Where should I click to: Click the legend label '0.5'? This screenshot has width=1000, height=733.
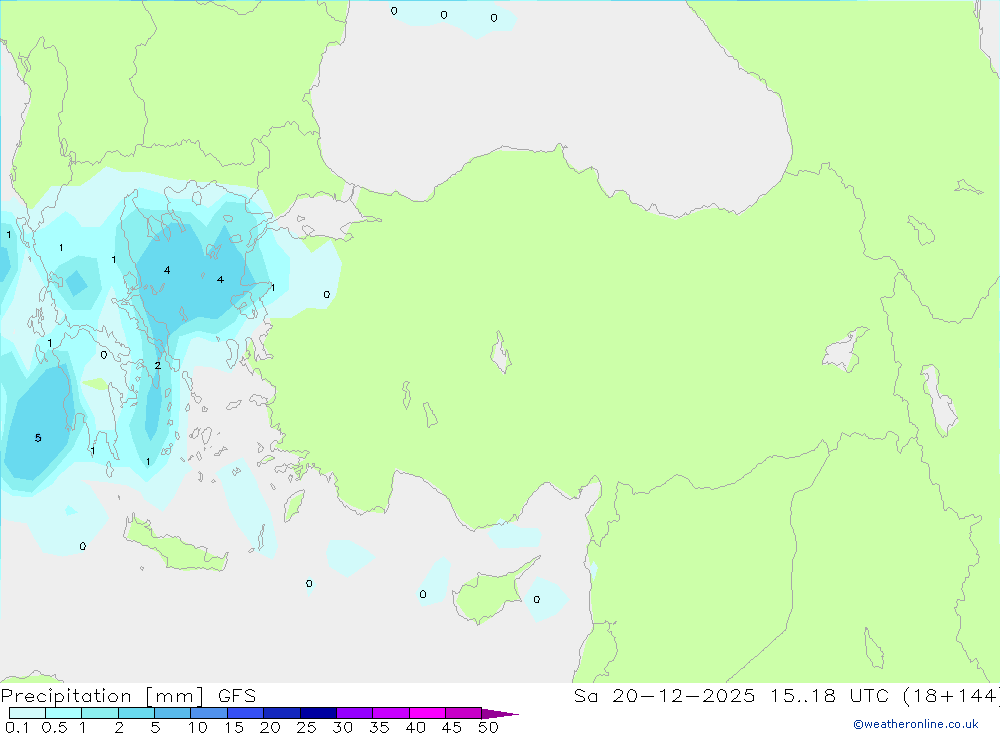pyautogui.click(x=54, y=727)
